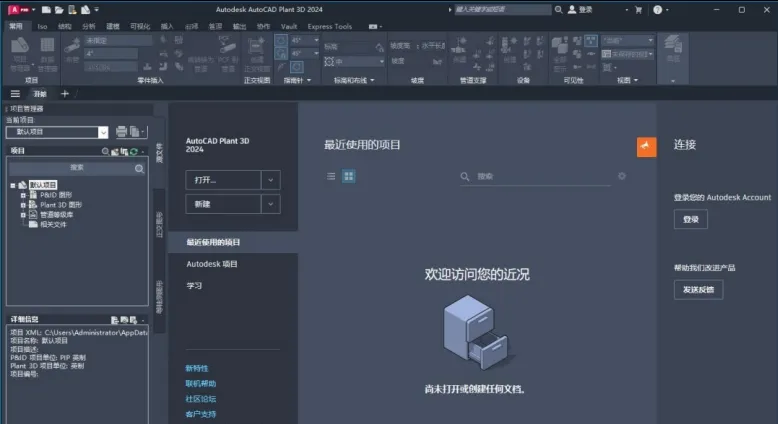778x424 pixels.
Task: Click the search magnifier in title bar
Action: coord(558,9)
